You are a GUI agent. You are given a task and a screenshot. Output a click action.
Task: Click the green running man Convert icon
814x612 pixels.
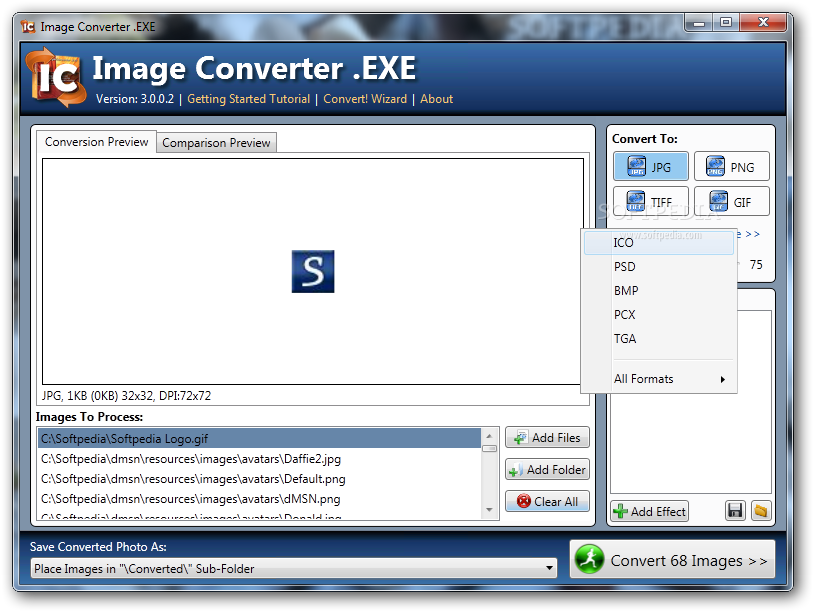[589, 559]
